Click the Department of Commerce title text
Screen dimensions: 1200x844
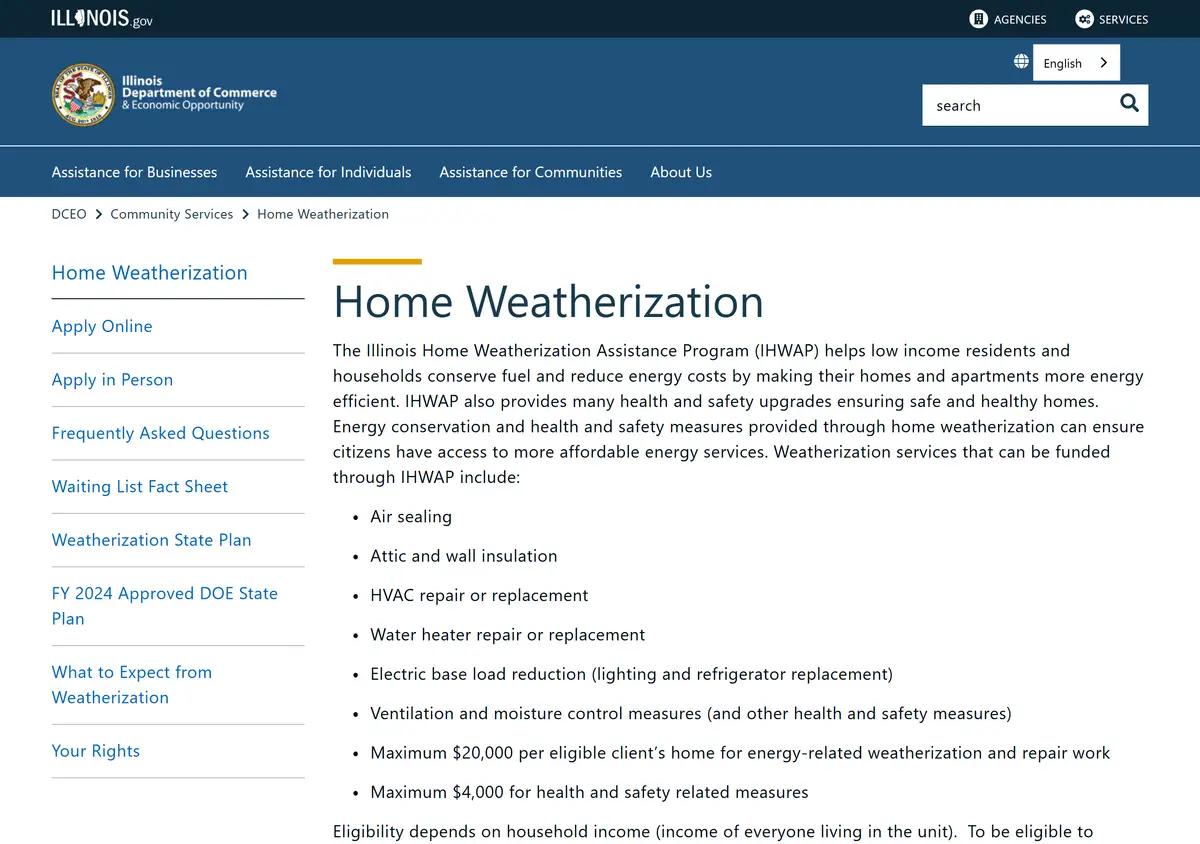click(199, 92)
